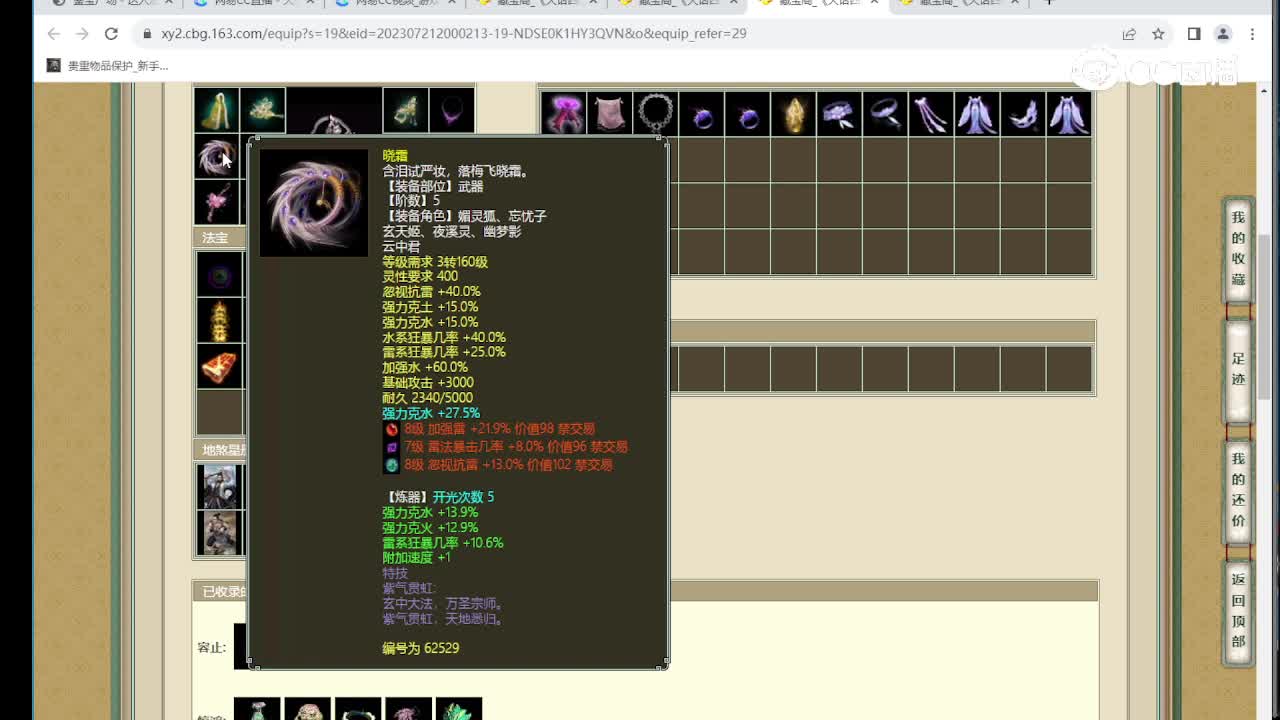Pick the white ribbon tassel inventory item
1280x720 pixels.
point(932,114)
